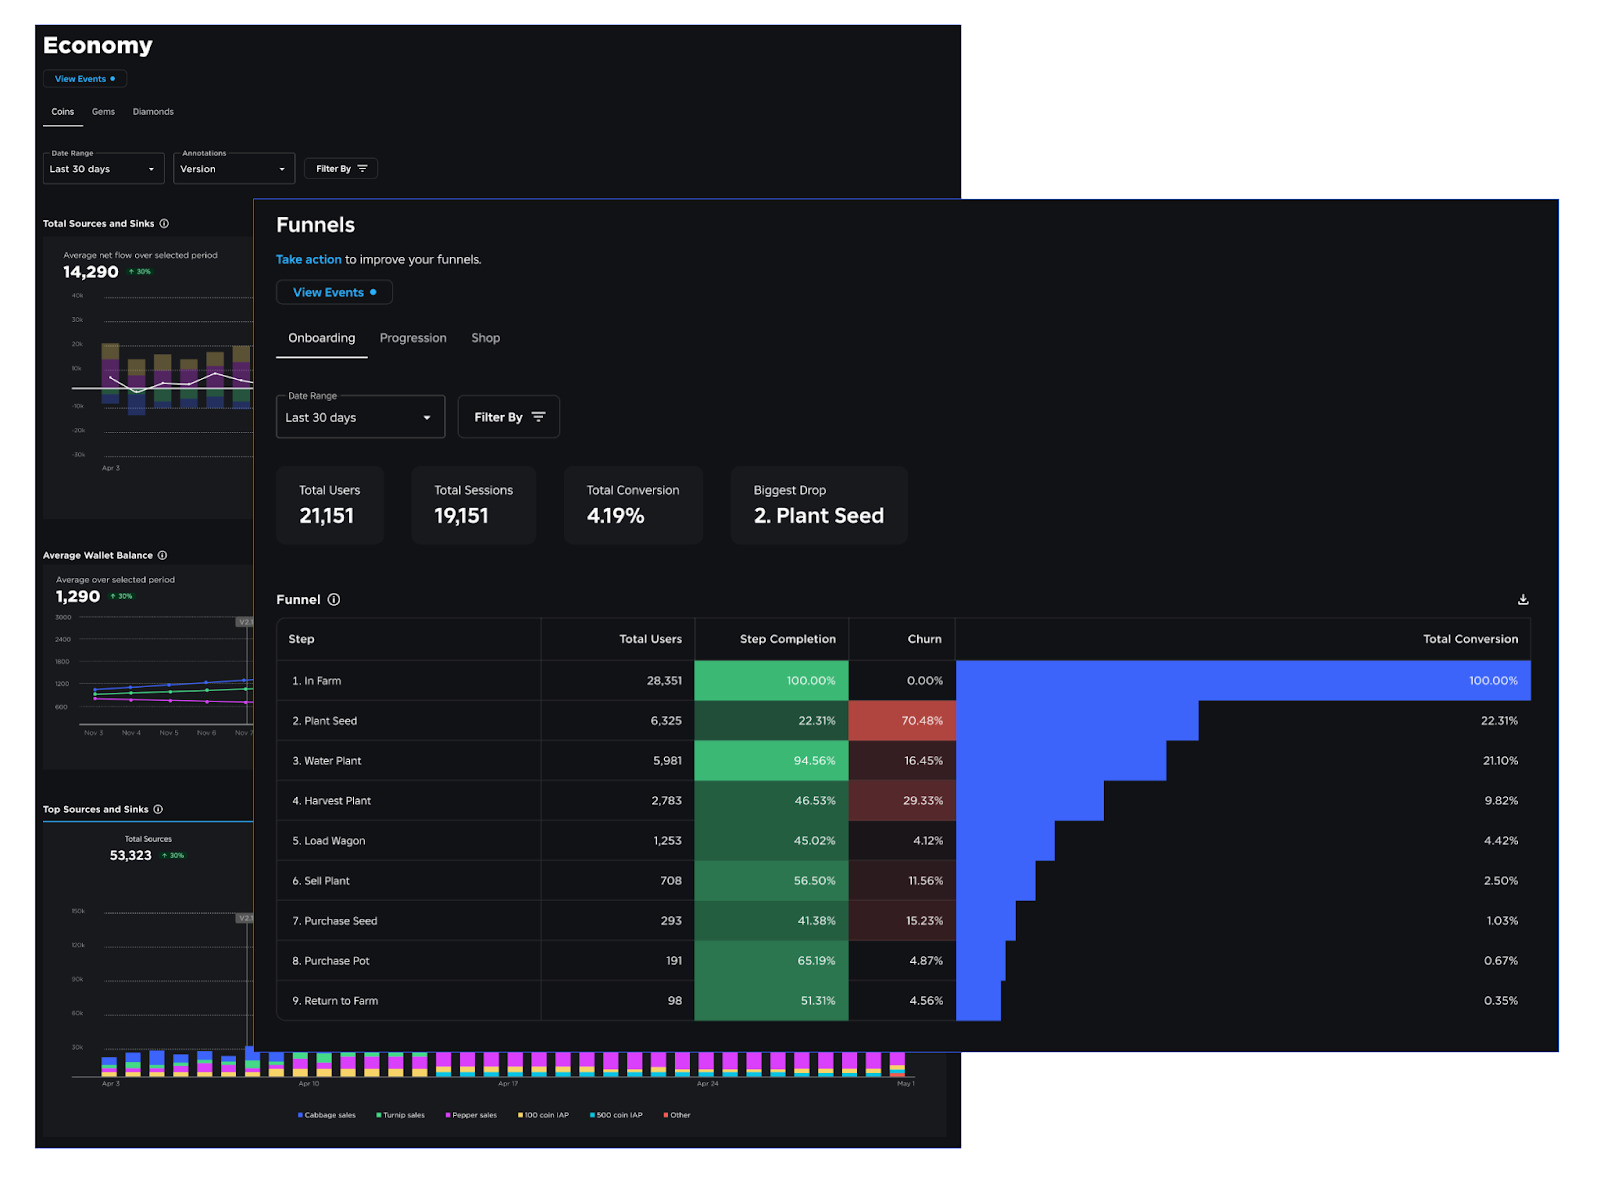
Task: Select the Pepper sales color swatch
Action: (x=447, y=1115)
